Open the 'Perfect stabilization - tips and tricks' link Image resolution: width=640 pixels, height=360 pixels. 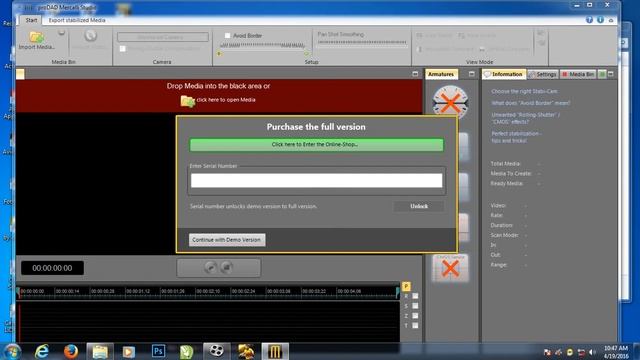(x=516, y=137)
